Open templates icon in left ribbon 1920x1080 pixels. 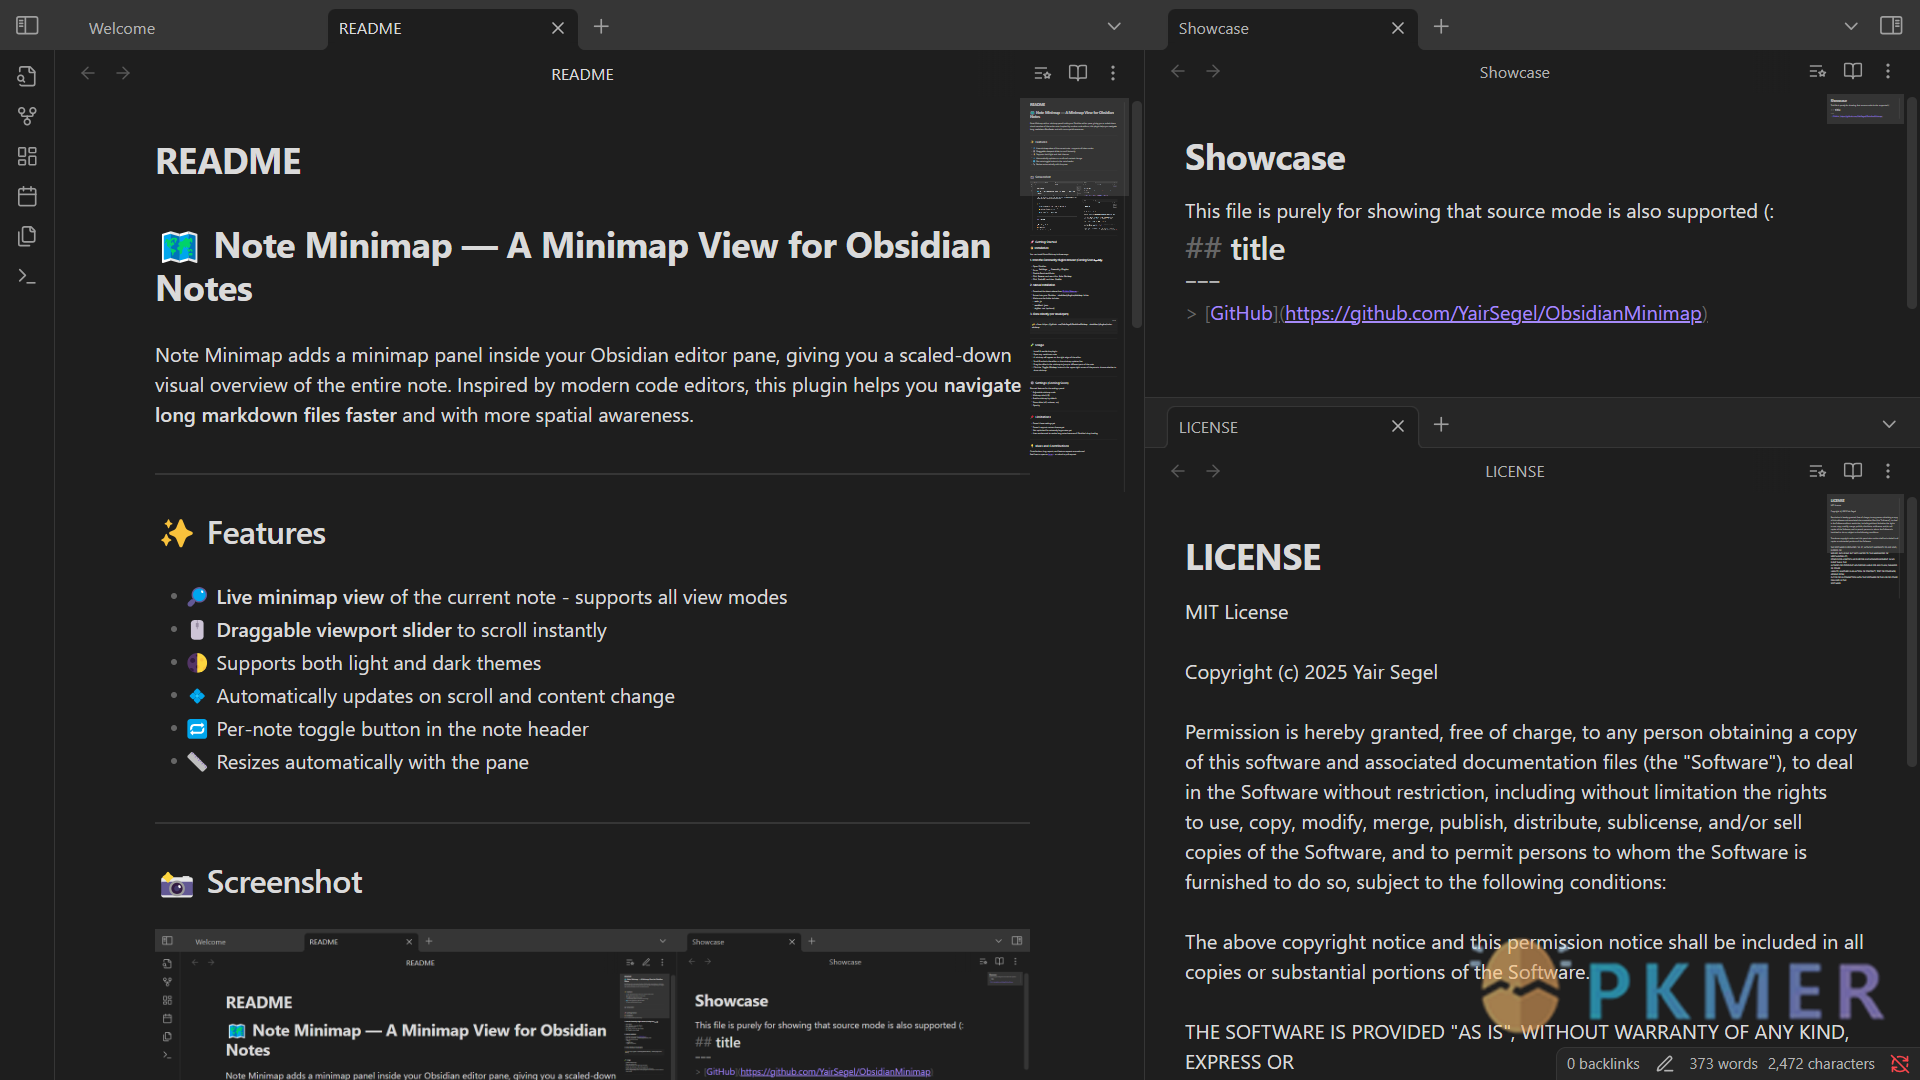coord(27,236)
